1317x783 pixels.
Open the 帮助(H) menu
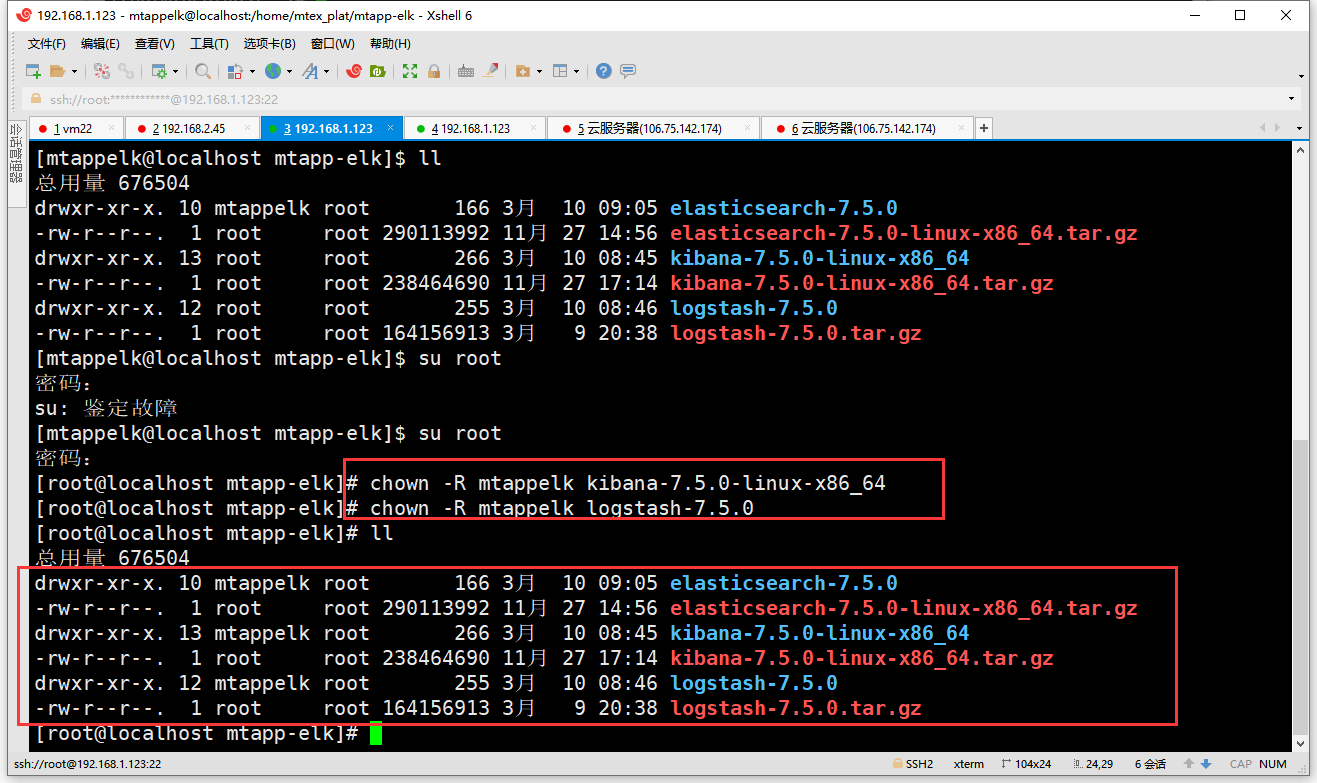pos(390,44)
